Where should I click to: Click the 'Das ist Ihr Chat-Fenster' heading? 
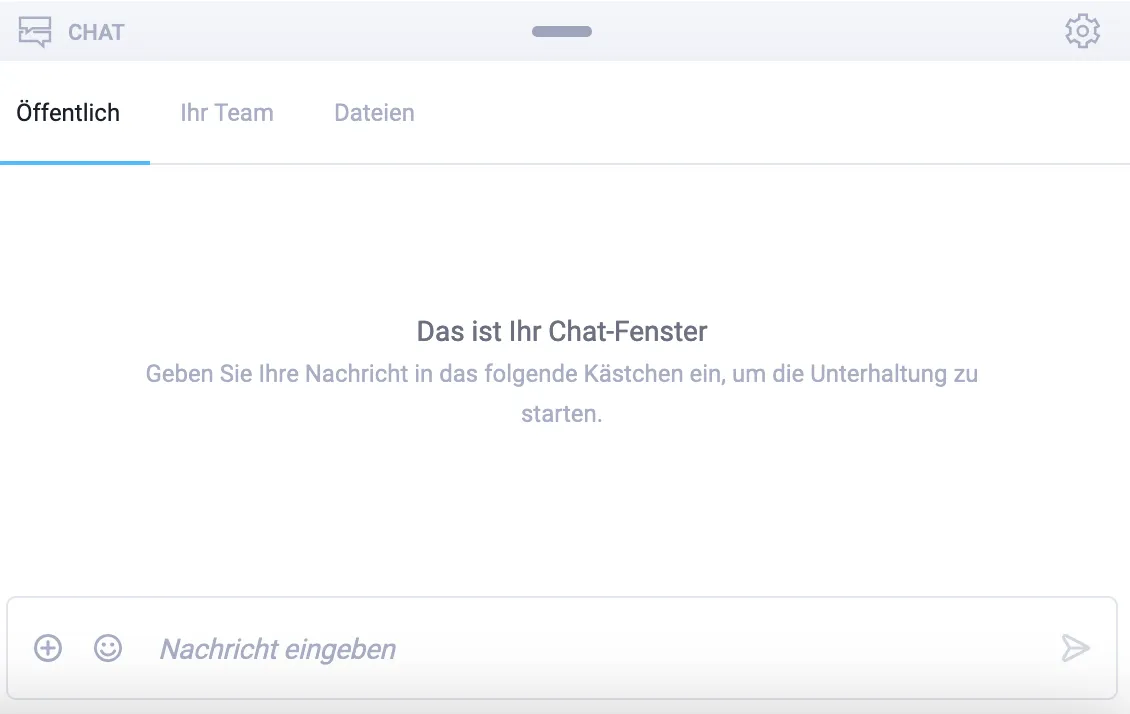(x=562, y=331)
